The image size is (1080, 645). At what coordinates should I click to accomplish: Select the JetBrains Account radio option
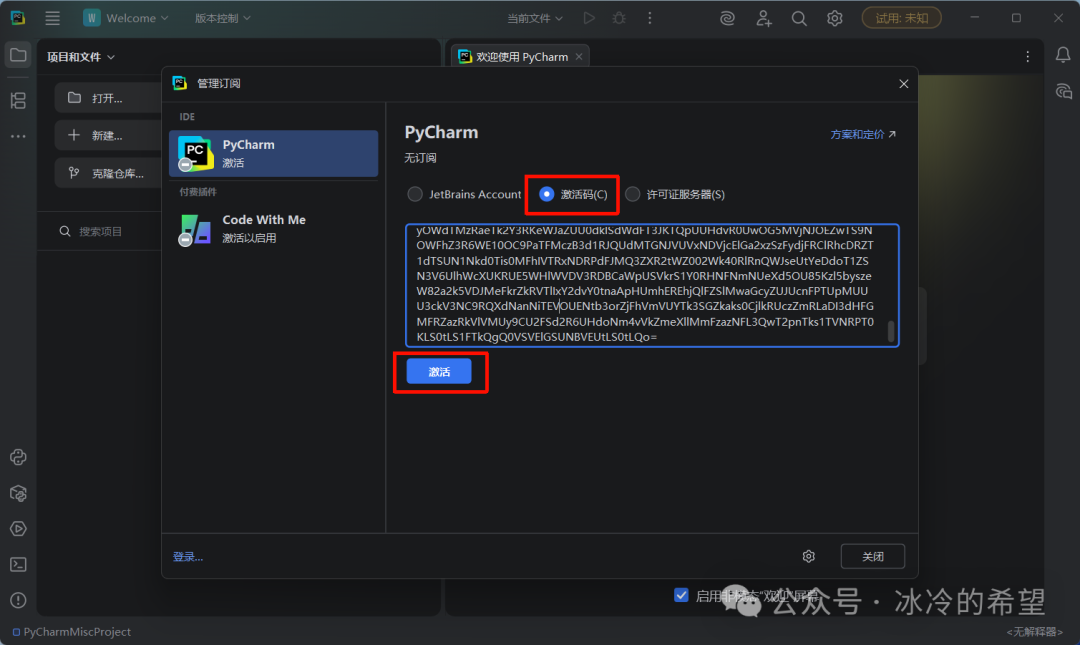[414, 194]
